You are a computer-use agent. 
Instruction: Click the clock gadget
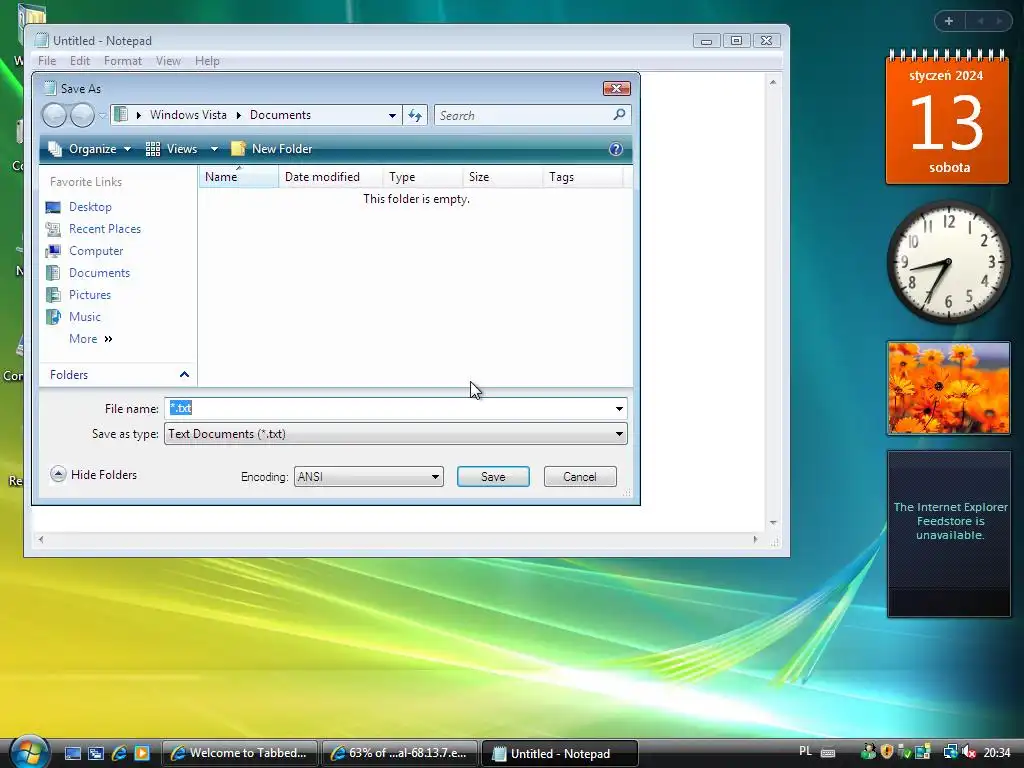click(x=948, y=262)
